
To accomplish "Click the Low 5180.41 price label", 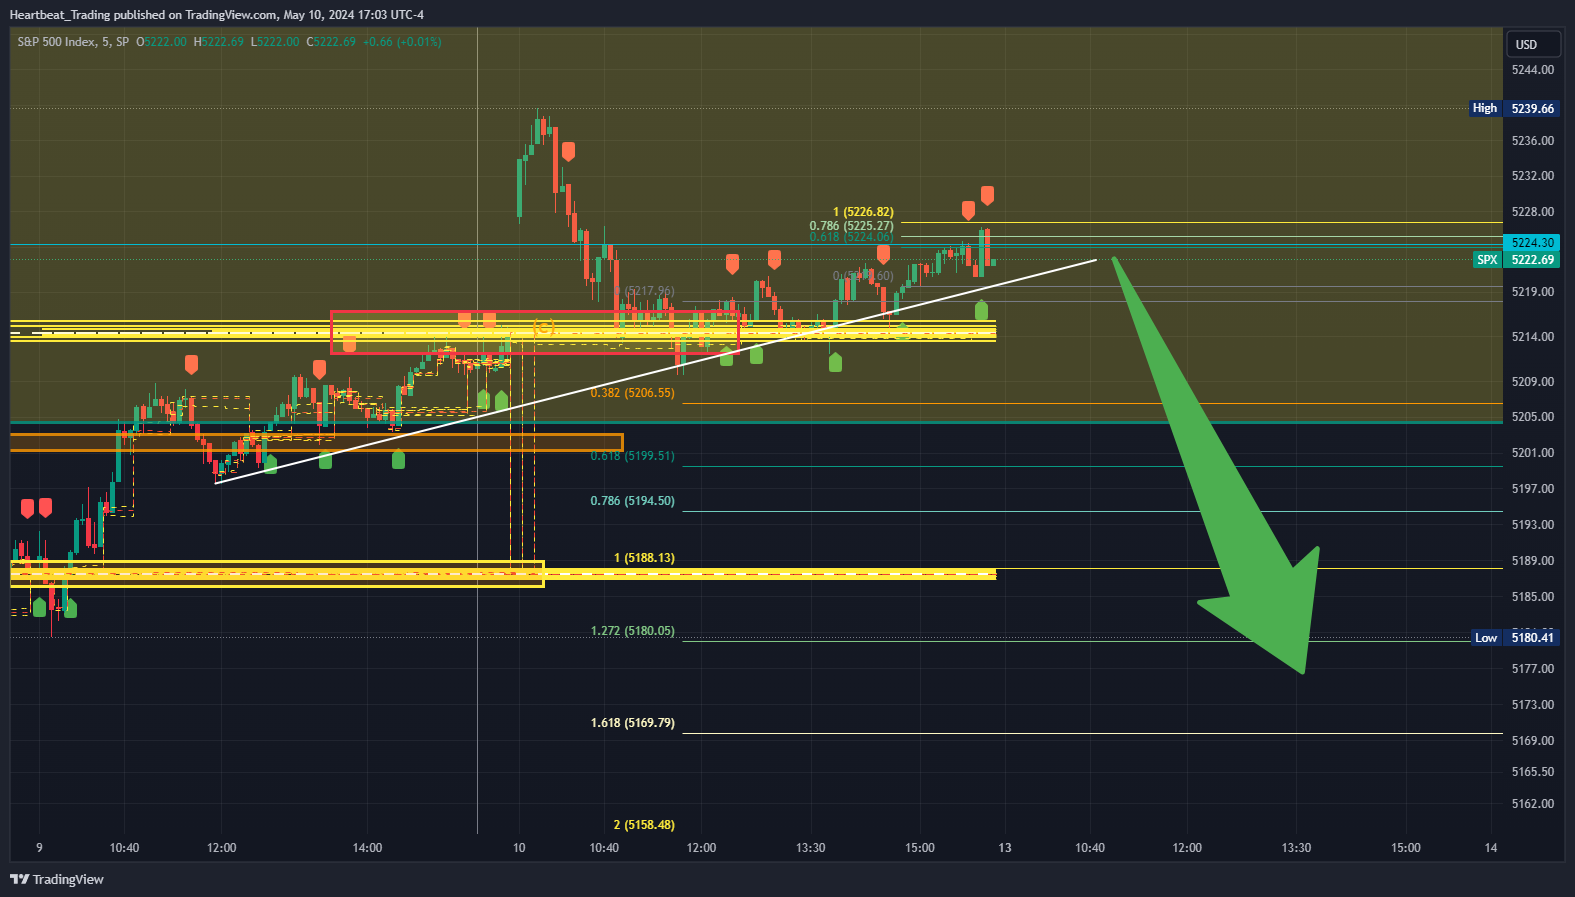I will click(x=1514, y=638).
